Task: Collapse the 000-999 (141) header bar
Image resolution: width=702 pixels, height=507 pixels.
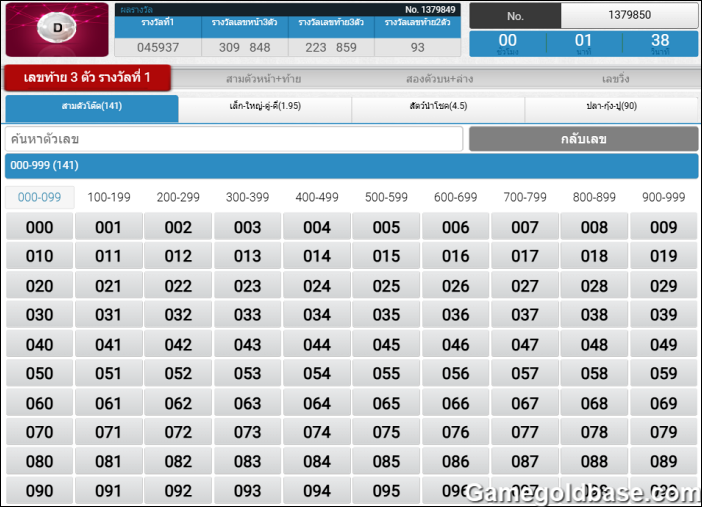Action: tap(350, 166)
